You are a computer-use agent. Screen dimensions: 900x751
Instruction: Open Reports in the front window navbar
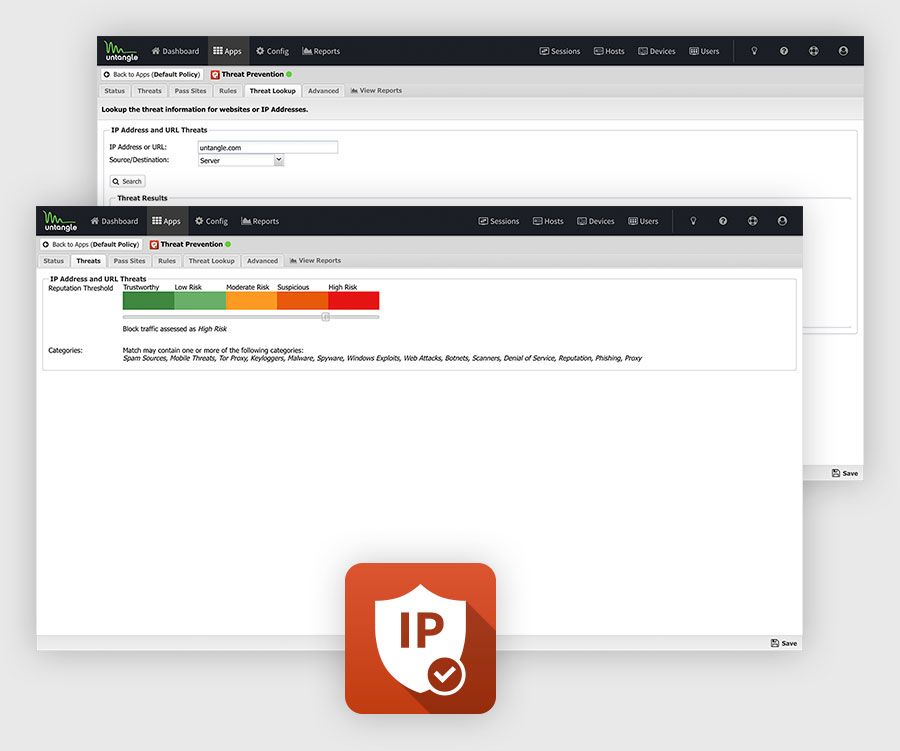(260, 221)
